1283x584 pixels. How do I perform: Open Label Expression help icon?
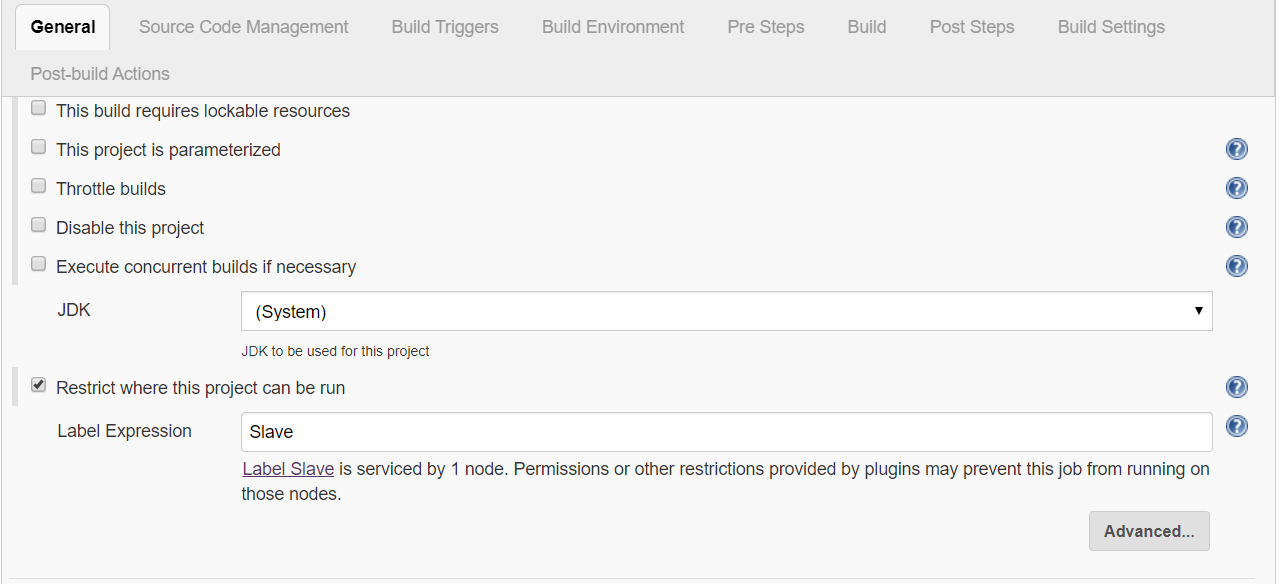[x=1236, y=427]
